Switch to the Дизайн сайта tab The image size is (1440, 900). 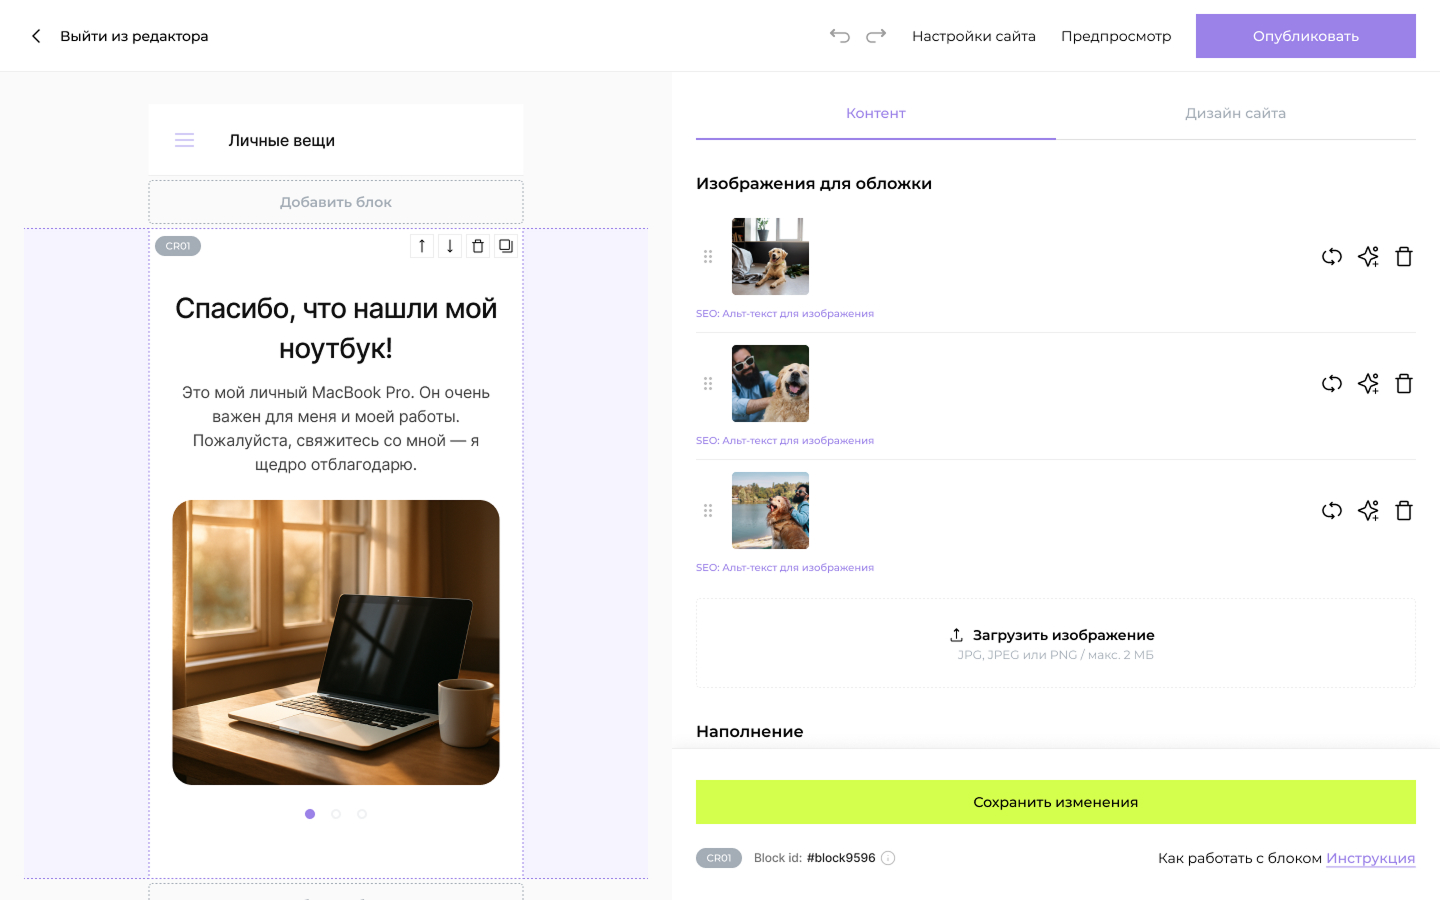(x=1235, y=114)
